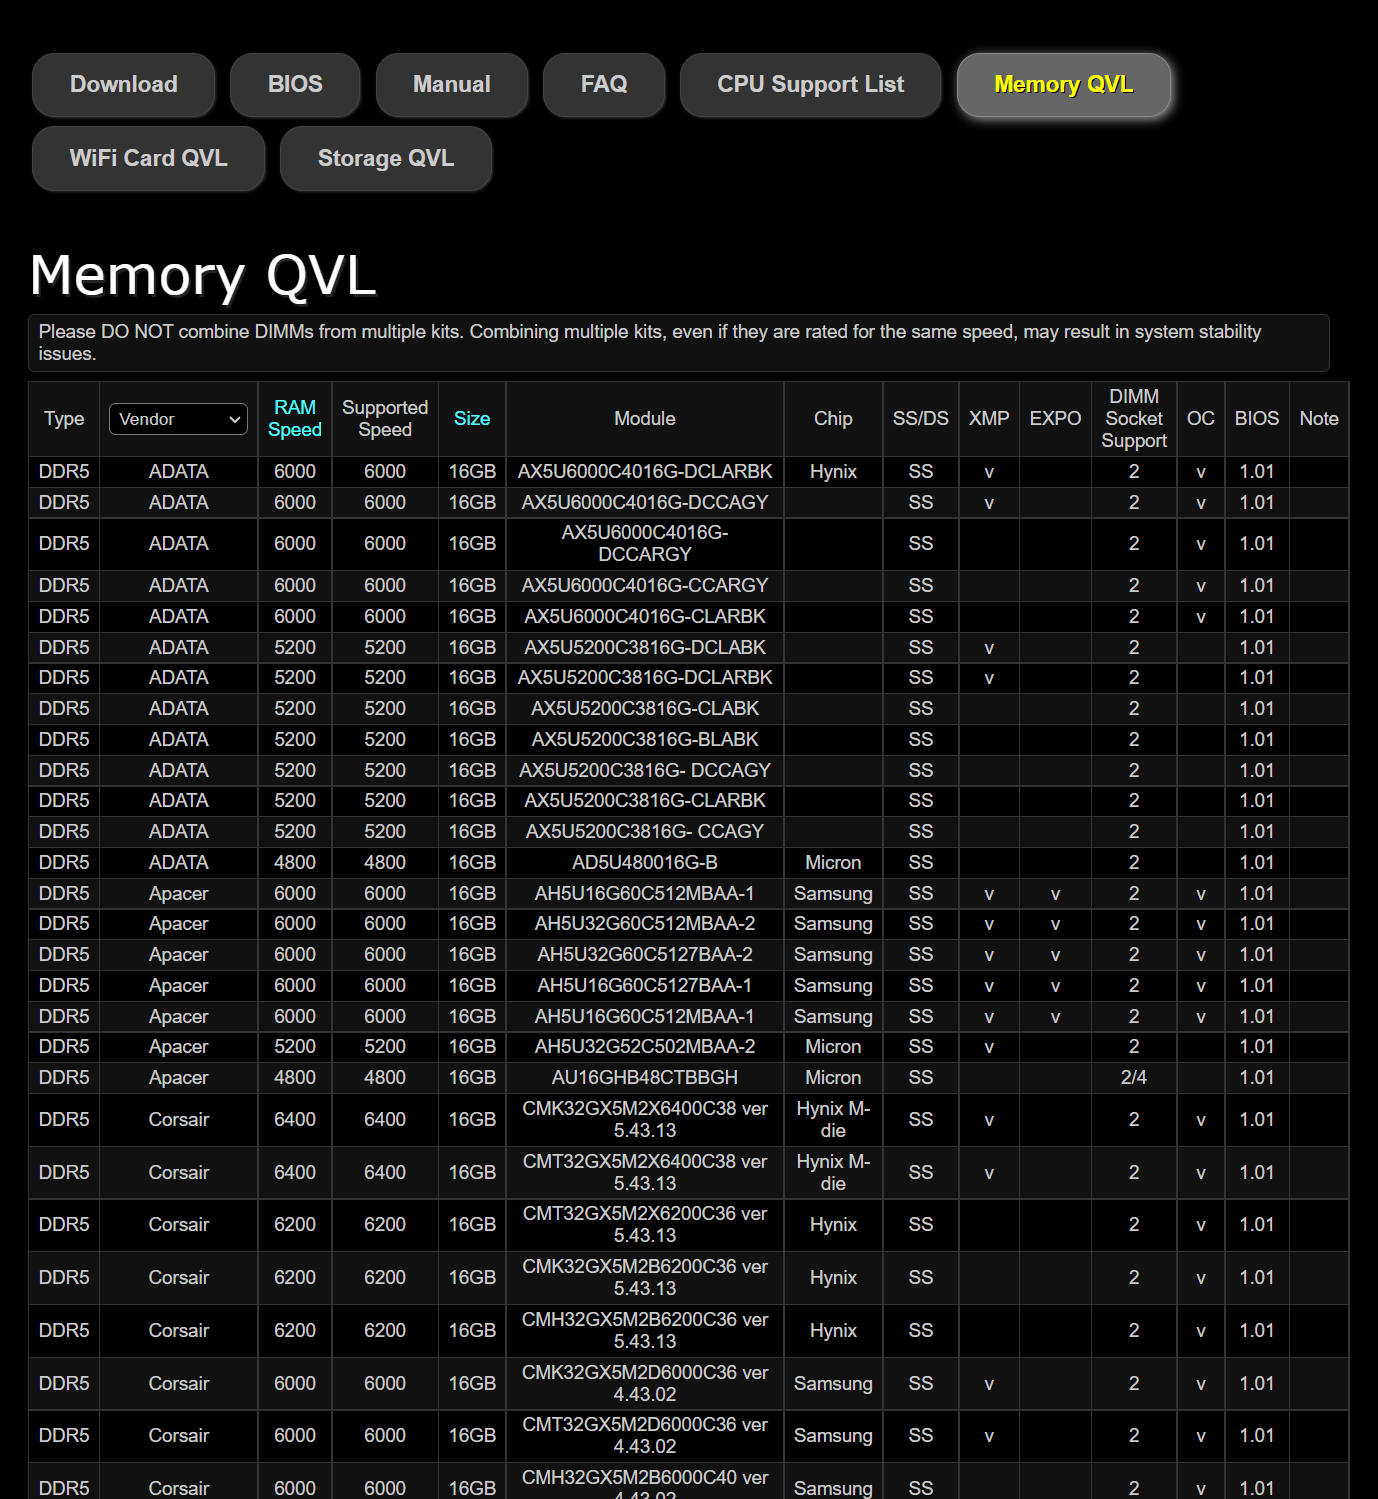Open the Download tab

pyautogui.click(x=124, y=85)
